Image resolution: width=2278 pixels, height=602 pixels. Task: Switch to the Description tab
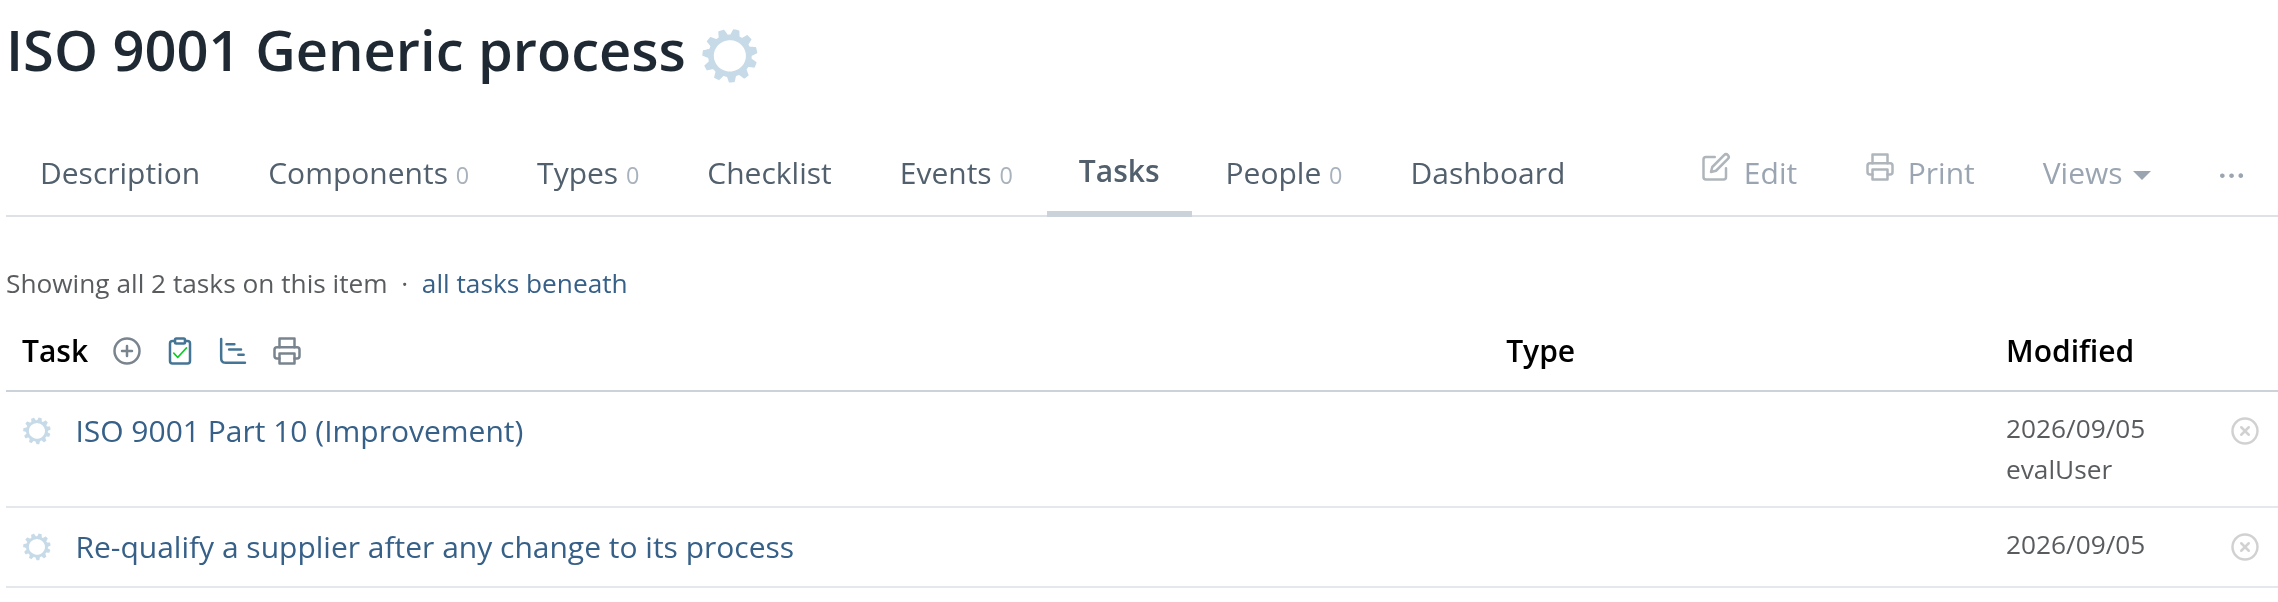pos(120,174)
